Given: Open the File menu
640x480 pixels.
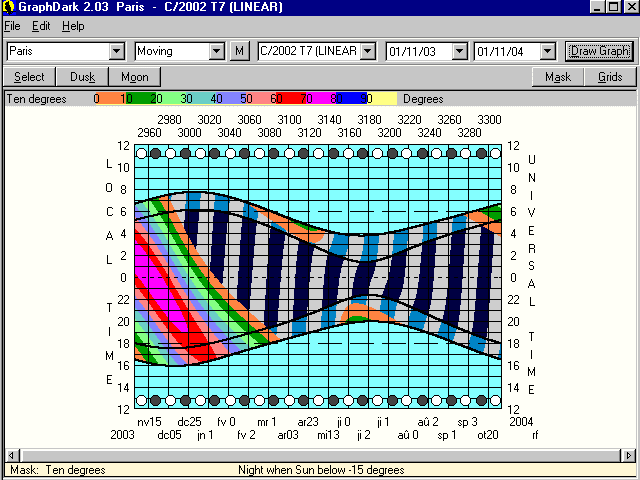Looking at the screenshot, I should (12, 26).
